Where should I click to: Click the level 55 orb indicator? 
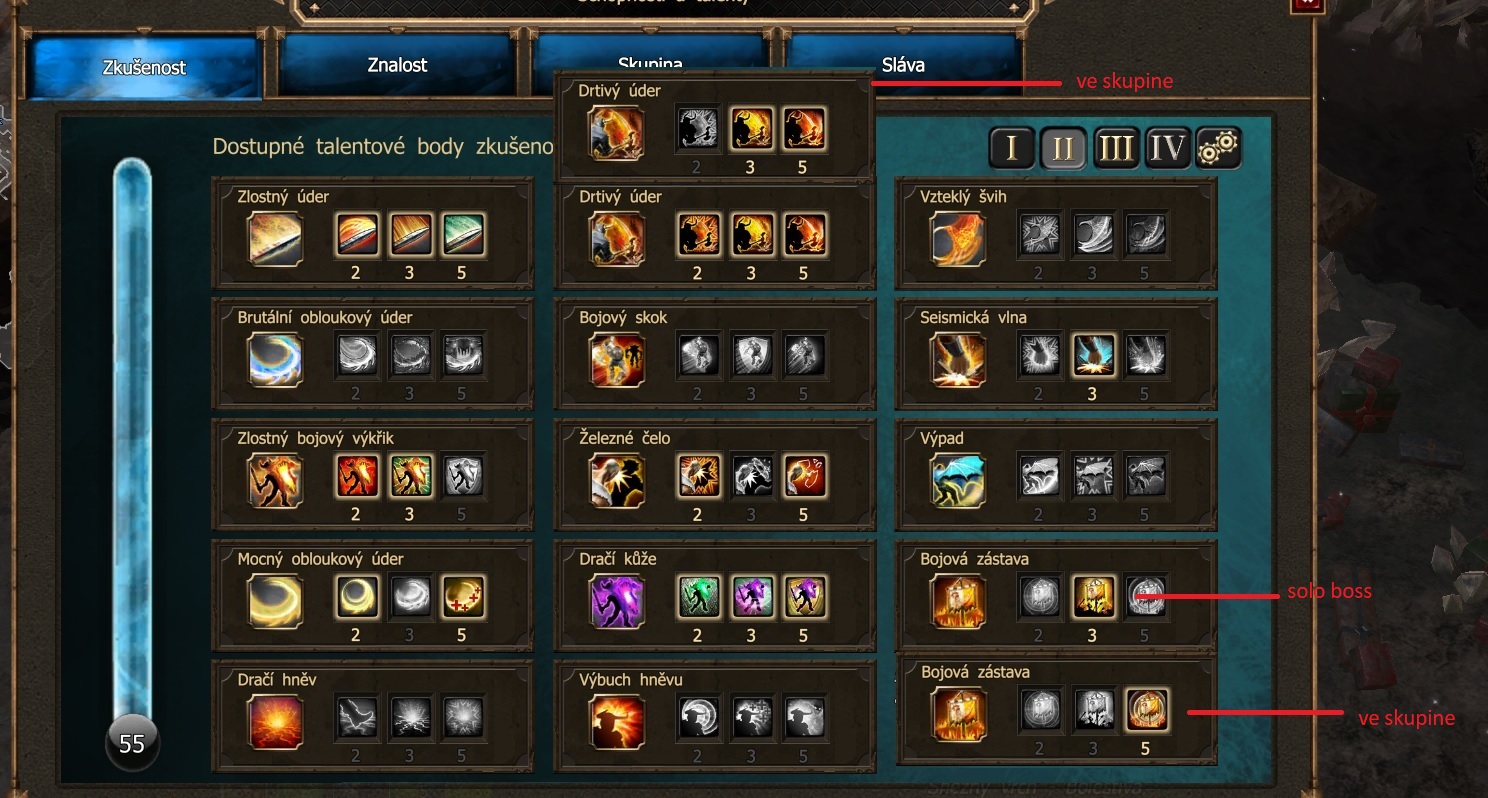[x=132, y=744]
